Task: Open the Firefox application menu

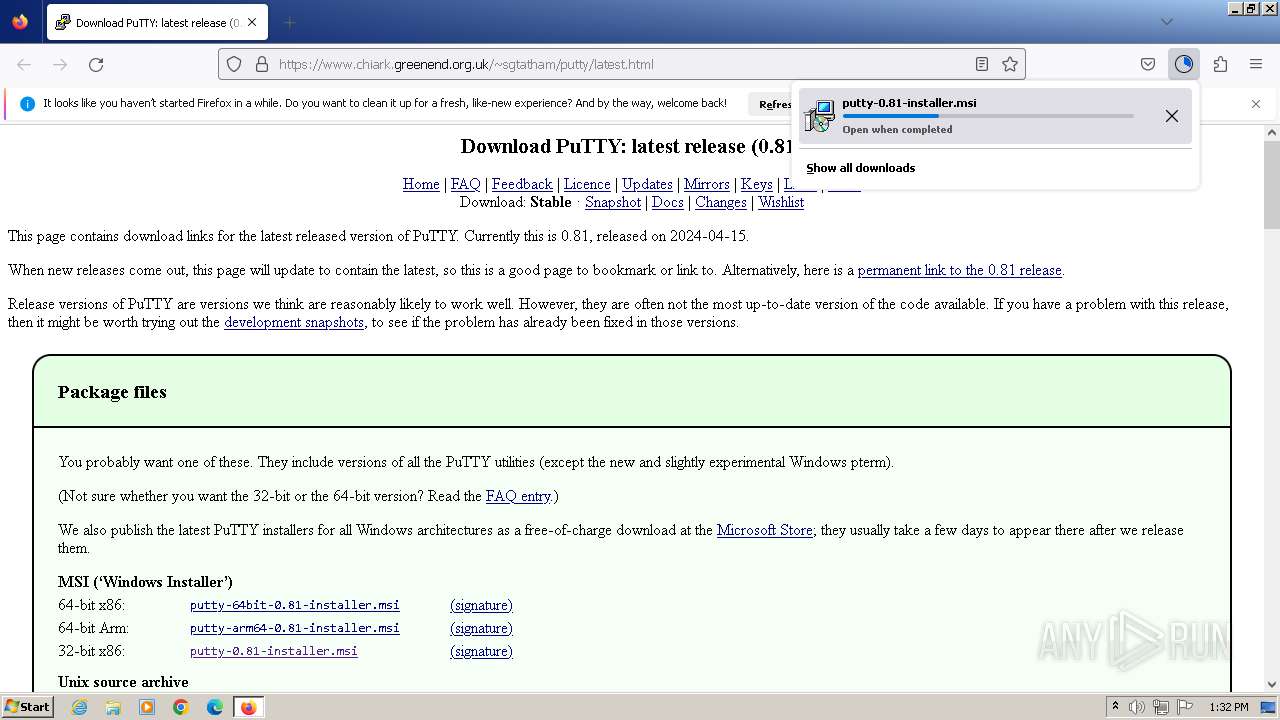Action: [1256, 64]
